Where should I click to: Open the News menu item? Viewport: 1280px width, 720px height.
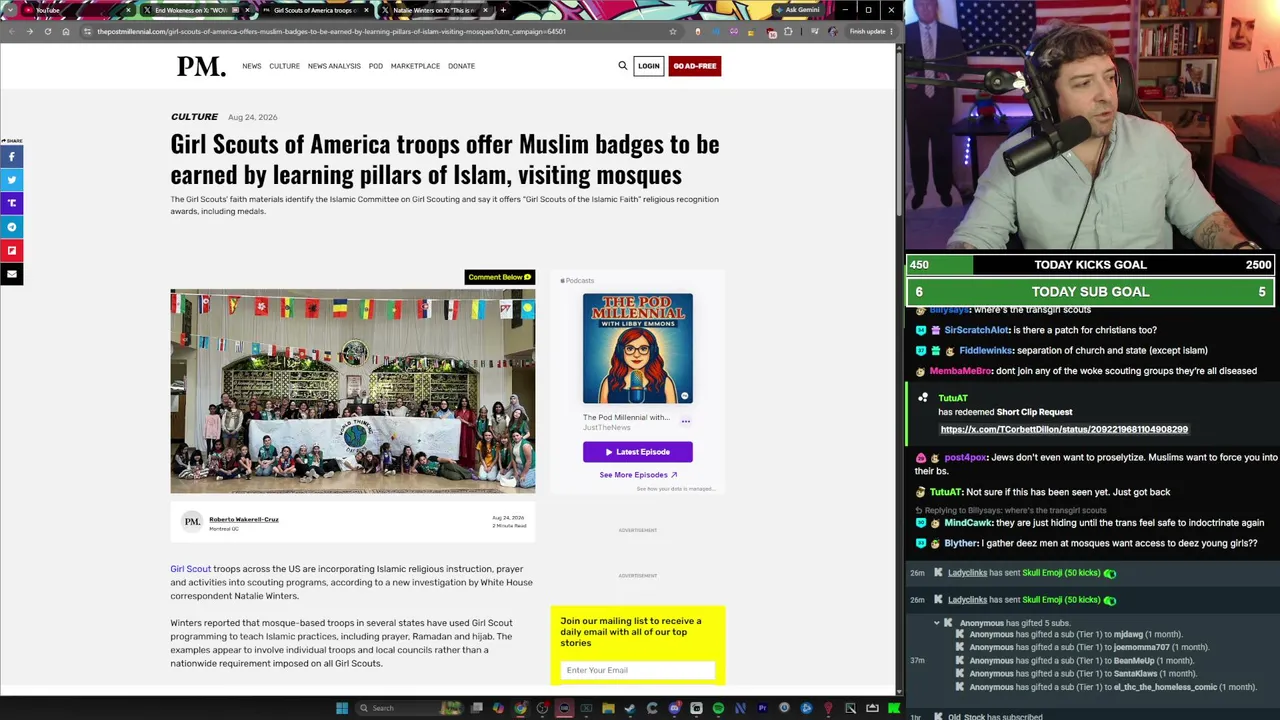tap(252, 66)
